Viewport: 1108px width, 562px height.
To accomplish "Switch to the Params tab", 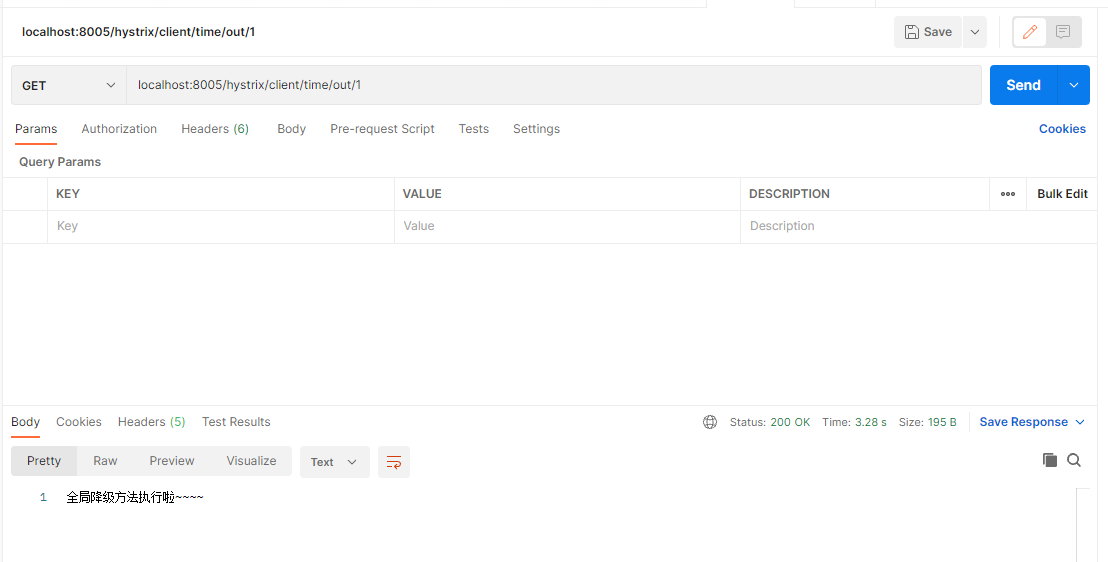I will pos(36,129).
